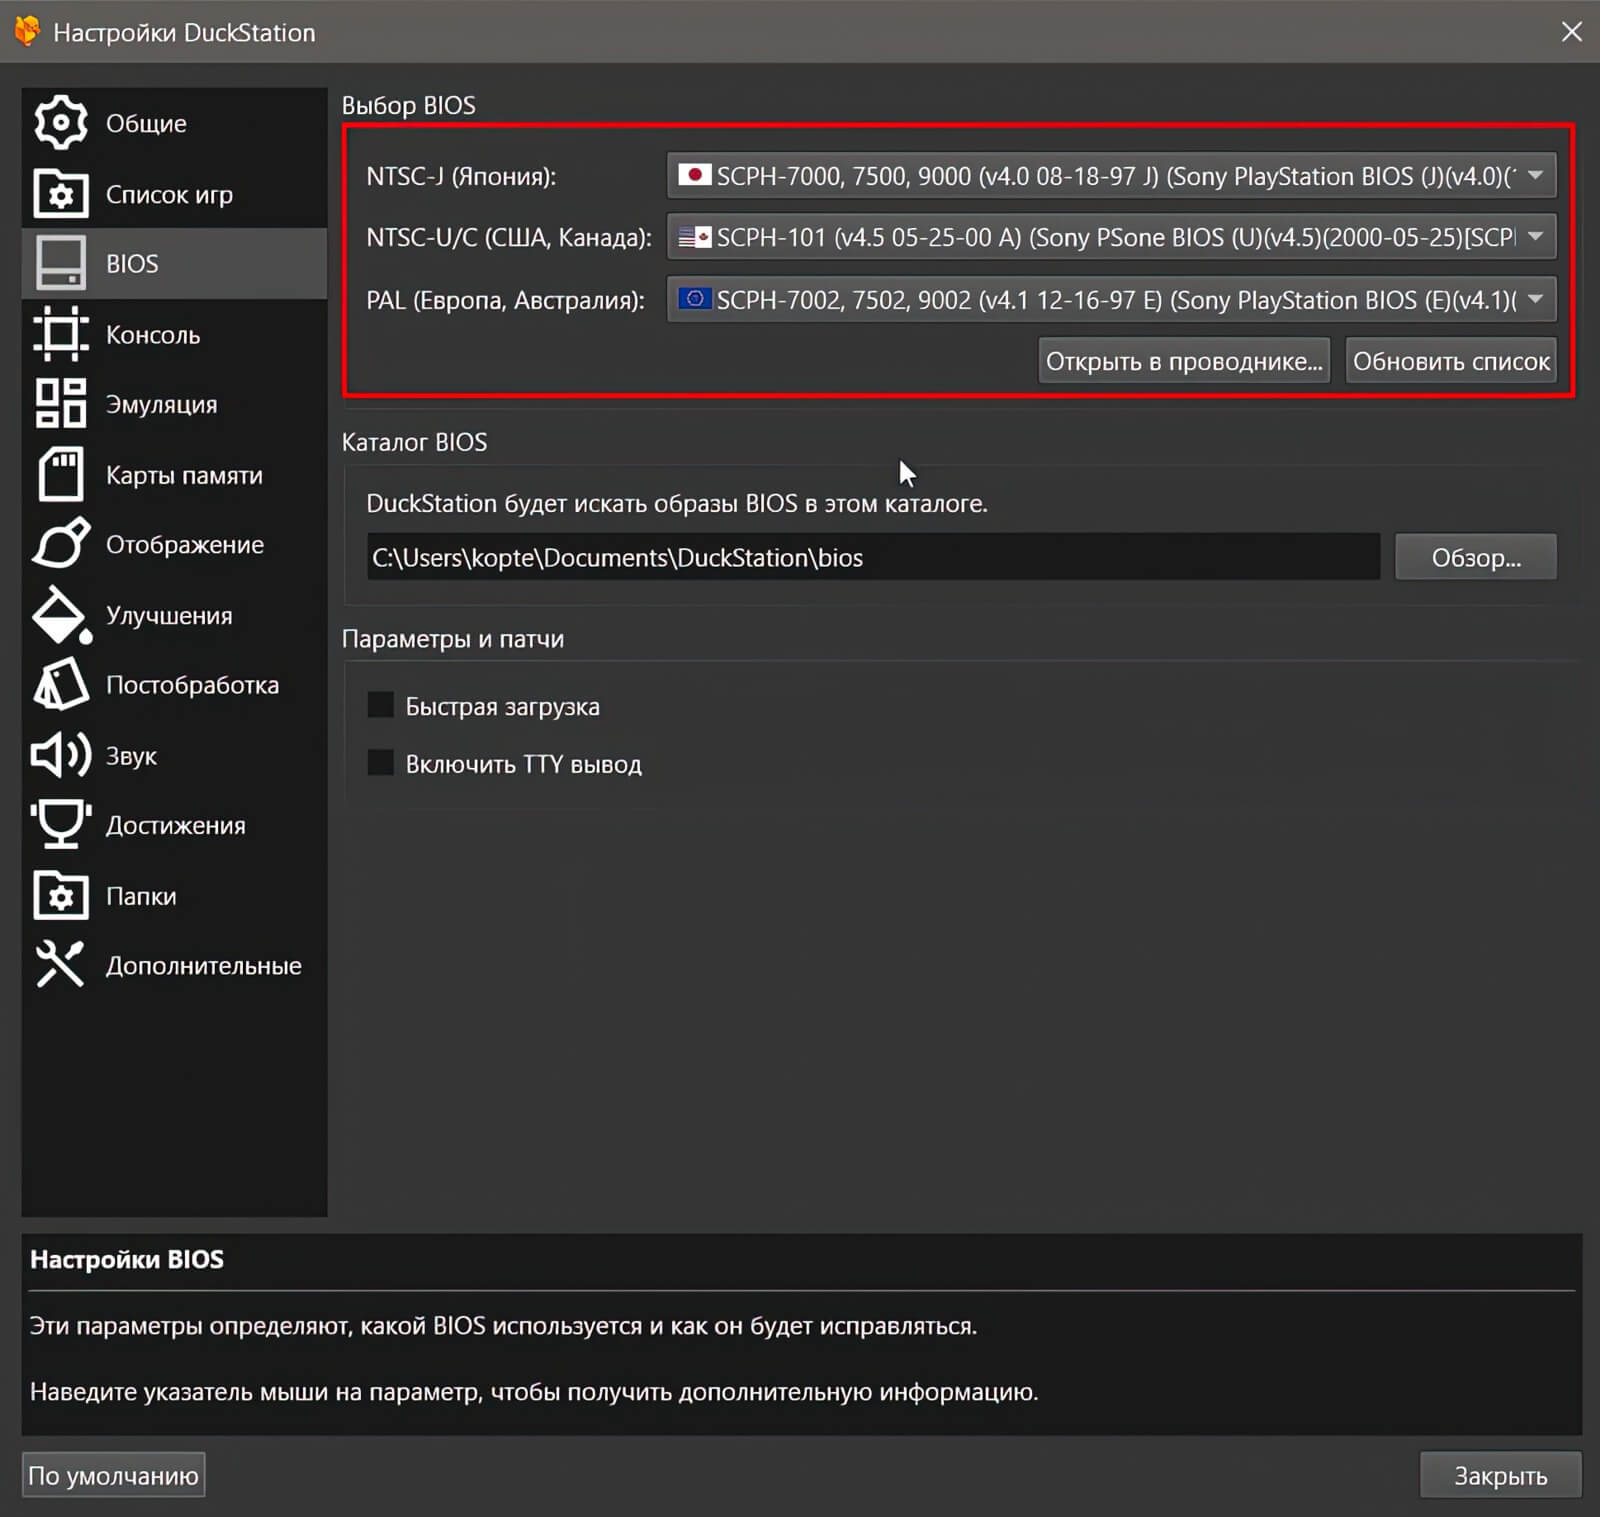Viewport: 1600px width, 1517px height.
Task: Click the Папки folder icon
Action: pyautogui.click(x=61, y=895)
